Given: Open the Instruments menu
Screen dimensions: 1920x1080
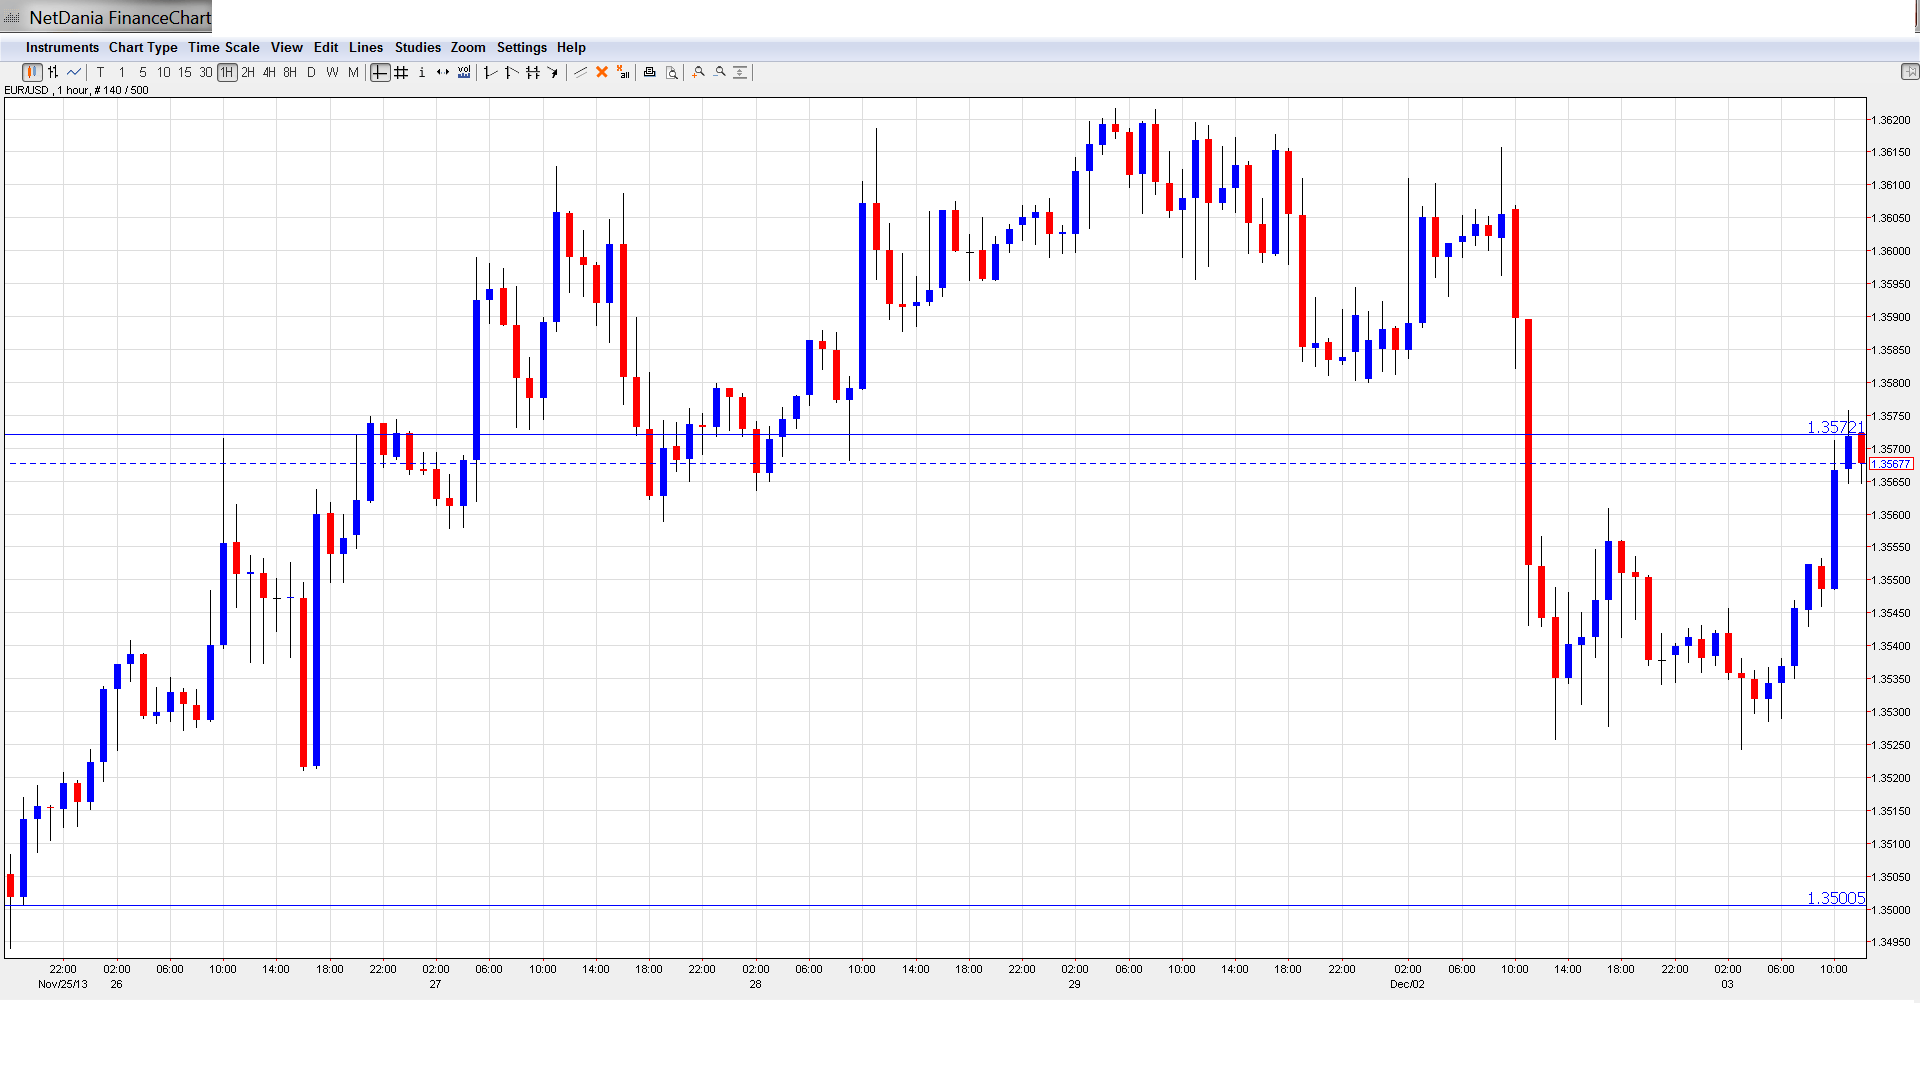Looking at the screenshot, I should [62, 47].
